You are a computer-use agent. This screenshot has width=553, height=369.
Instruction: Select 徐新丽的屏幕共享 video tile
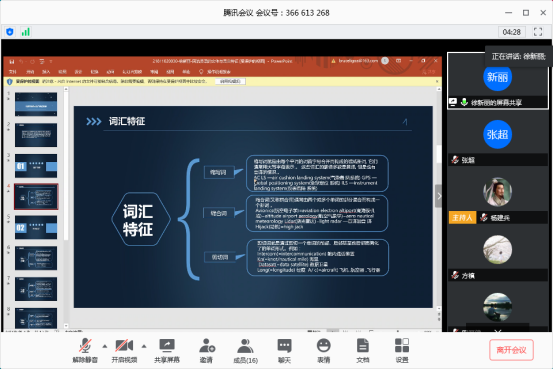[x=498, y=81]
